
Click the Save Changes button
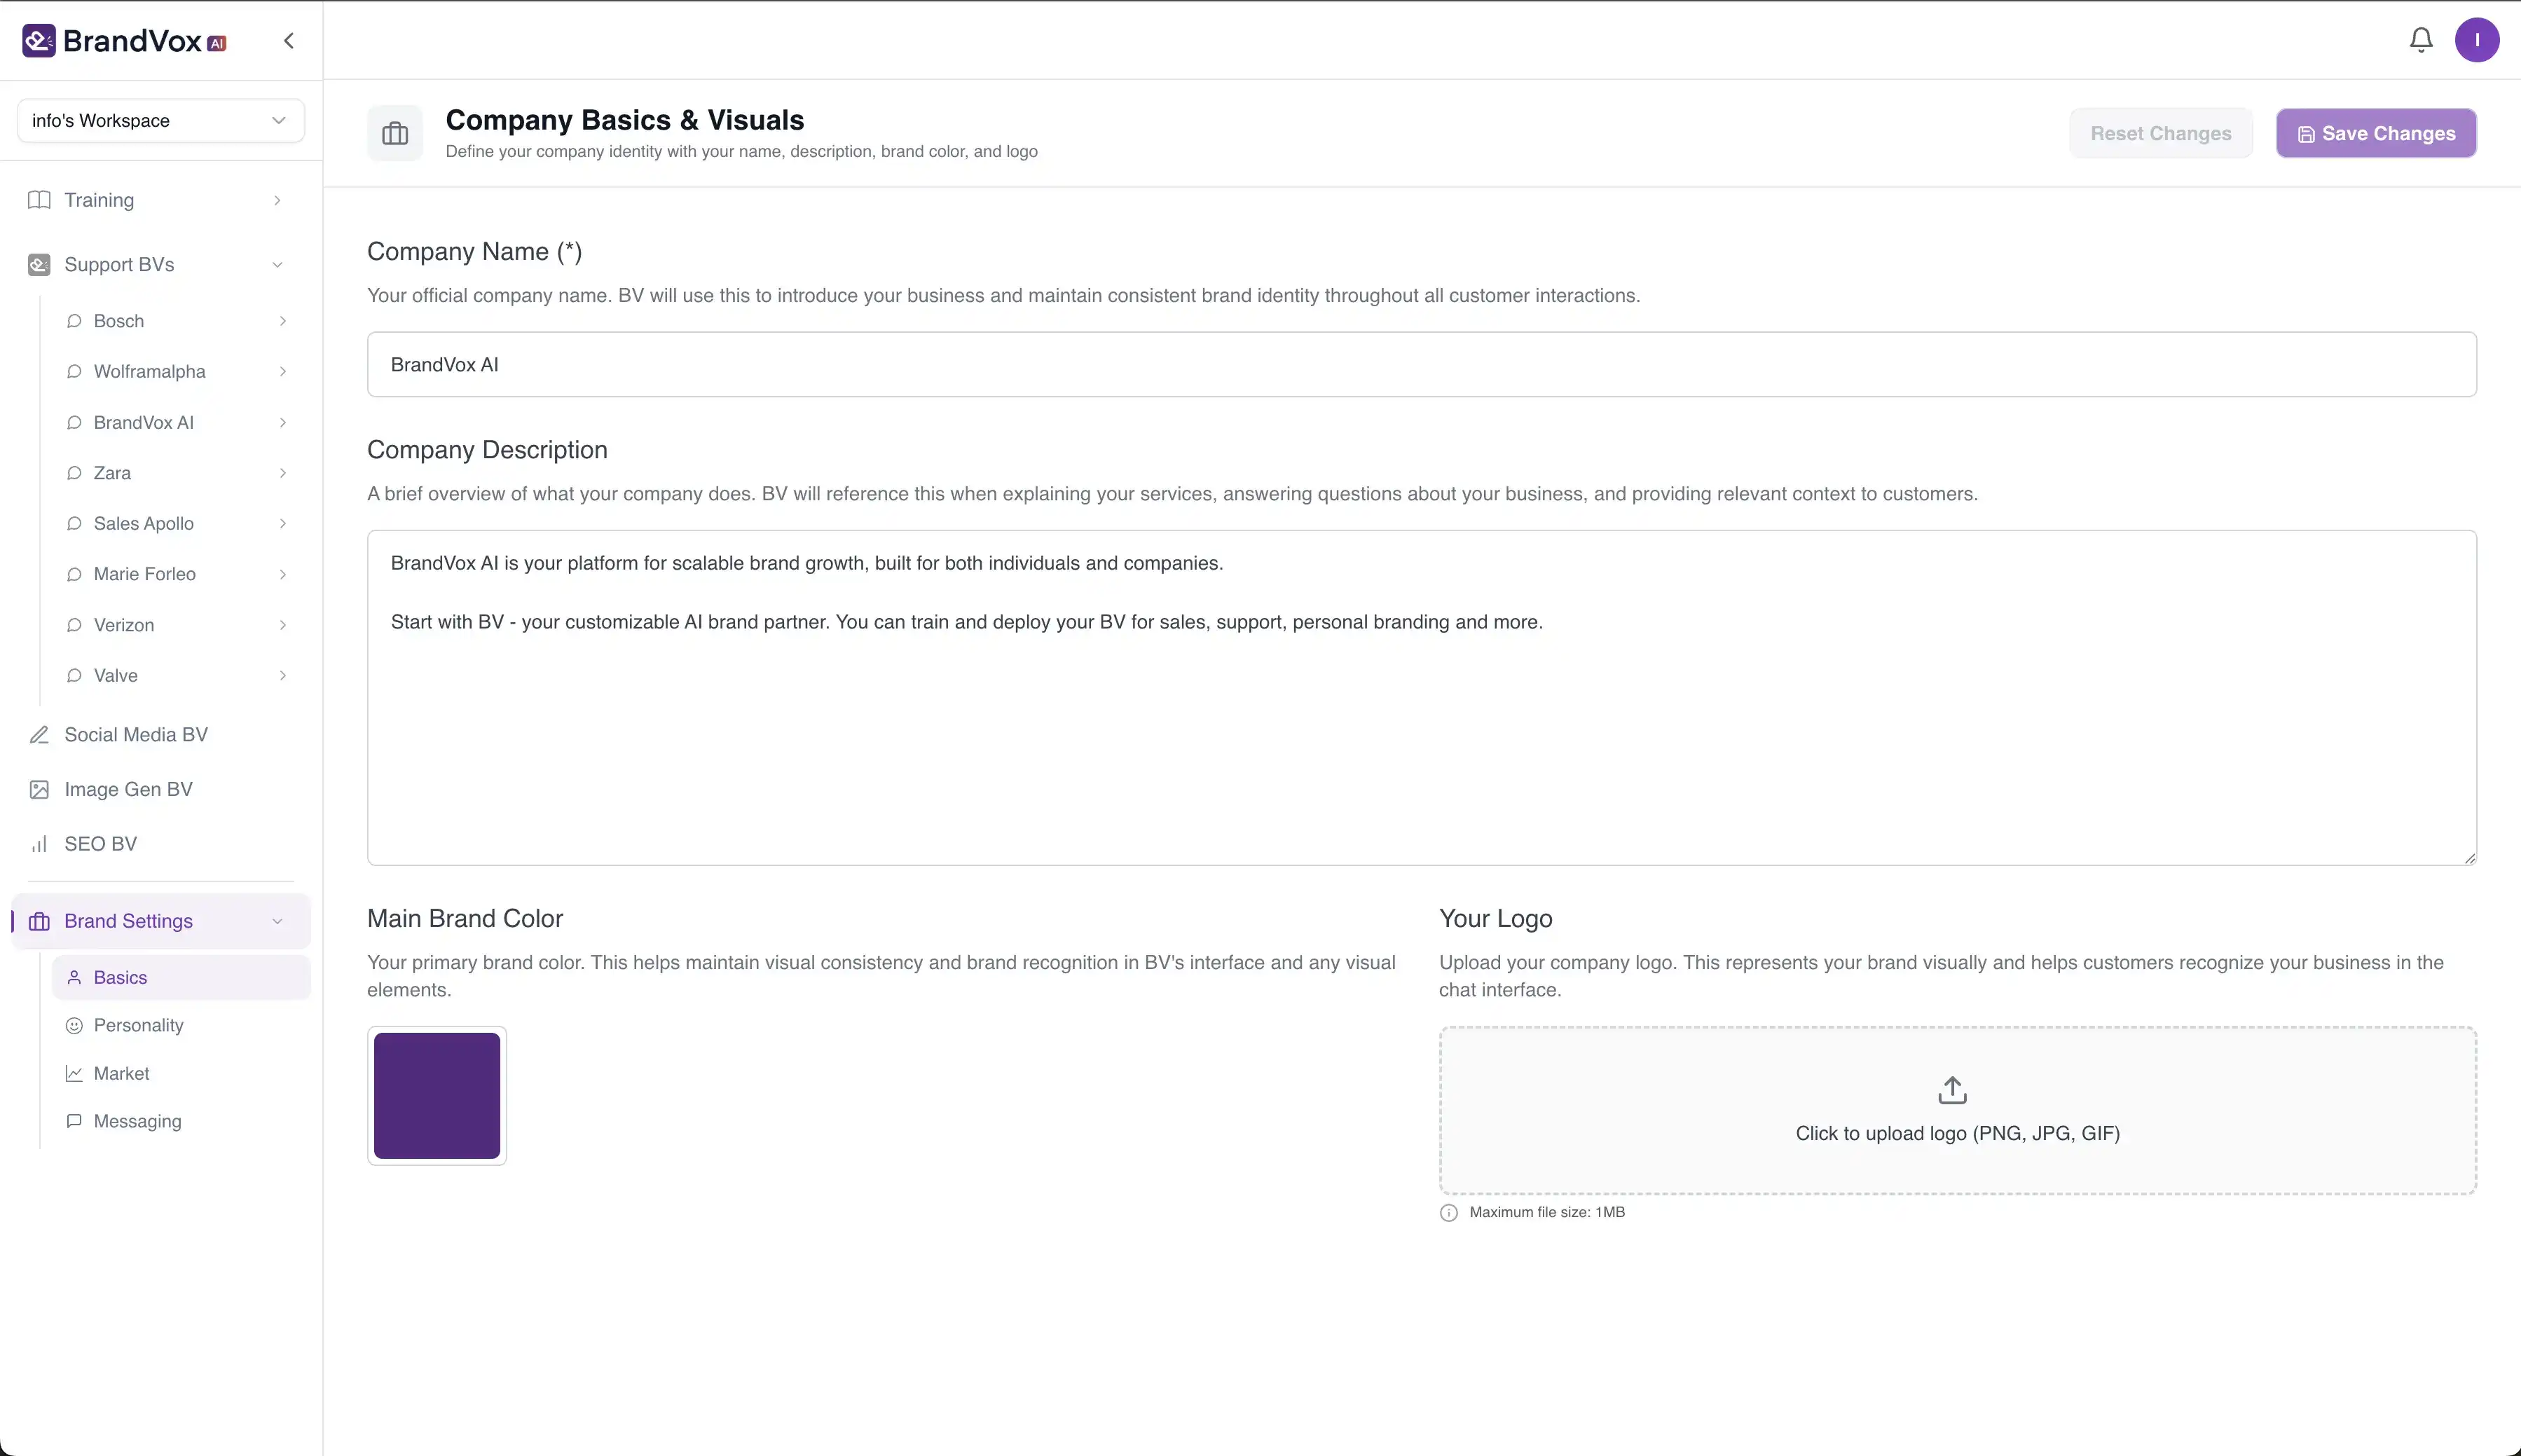click(2375, 134)
